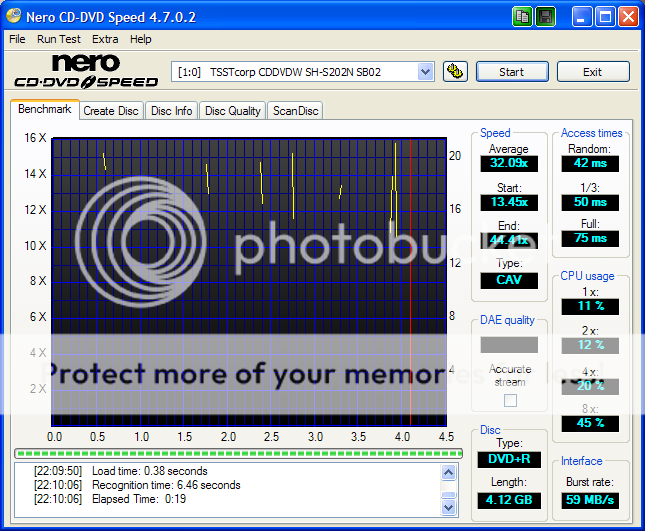Toggle the Accurate stream checkbox
Viewport: 645px width, 531px height.
tap(510, 400)
